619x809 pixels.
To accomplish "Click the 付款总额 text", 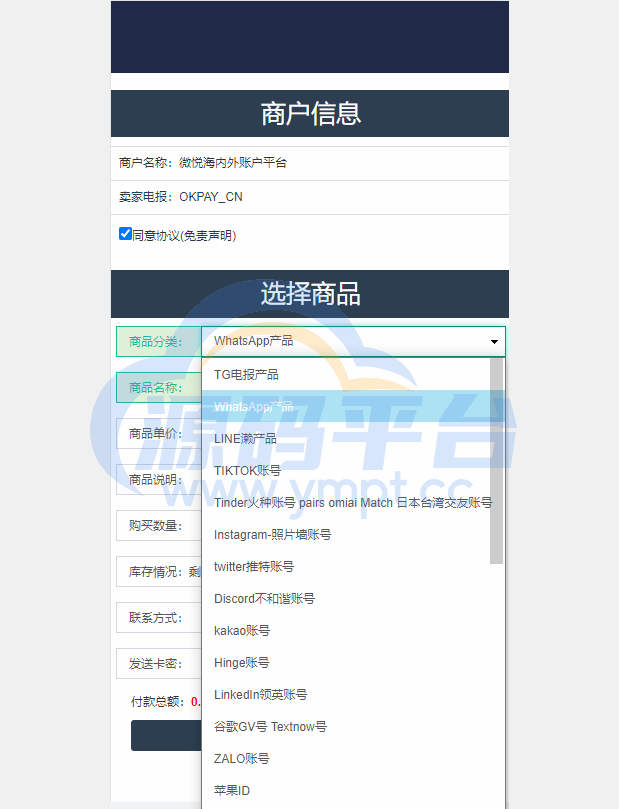I will tap(157, 702).
